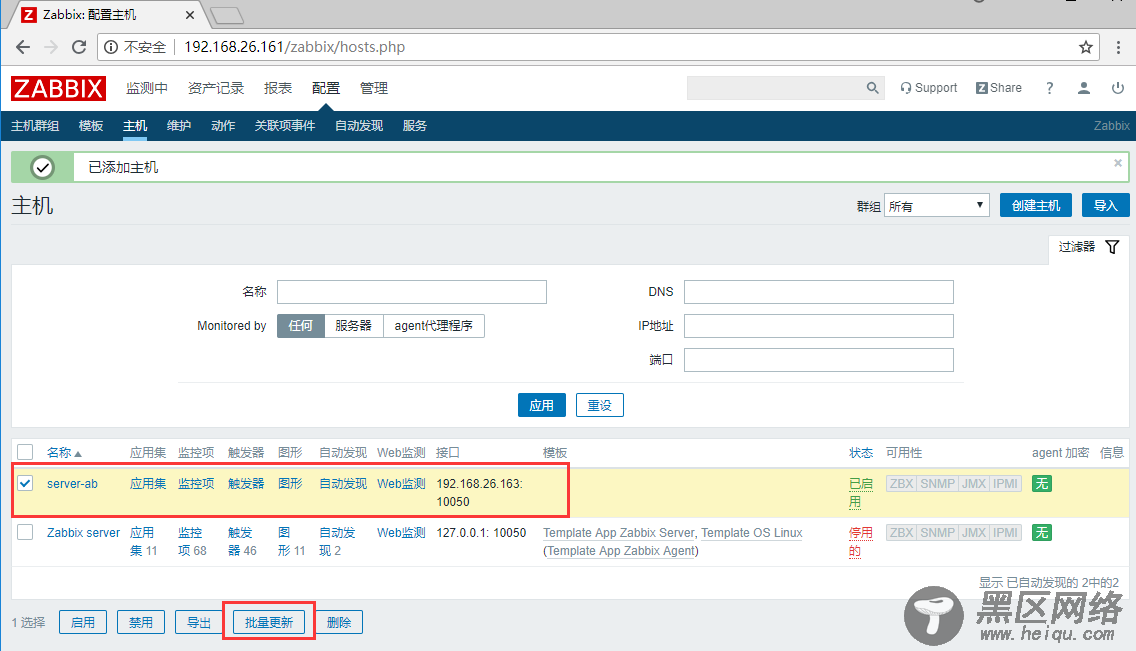
Task: Click the 端口 filter input field
Action: click(x=819, y=360)
